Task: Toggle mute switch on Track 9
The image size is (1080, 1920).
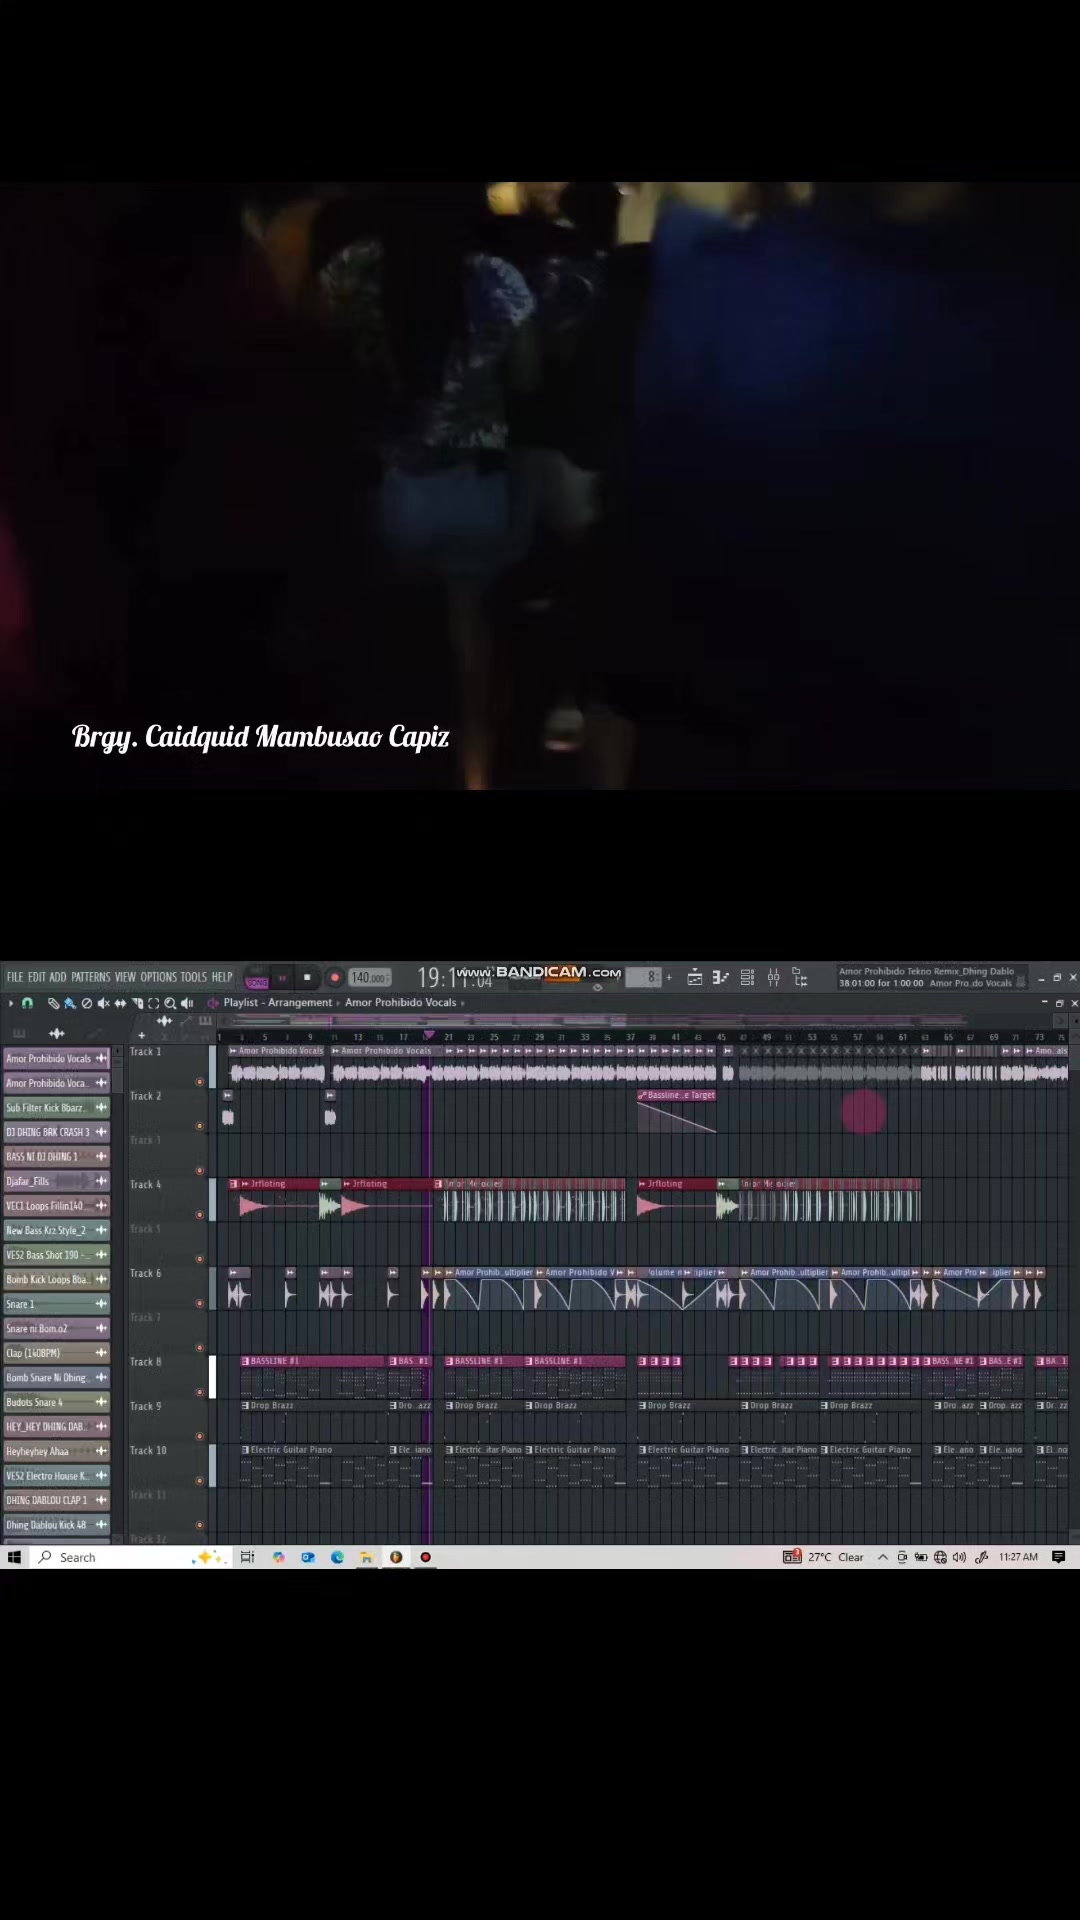Action: pyautogui.click(x=200, y=1436)
